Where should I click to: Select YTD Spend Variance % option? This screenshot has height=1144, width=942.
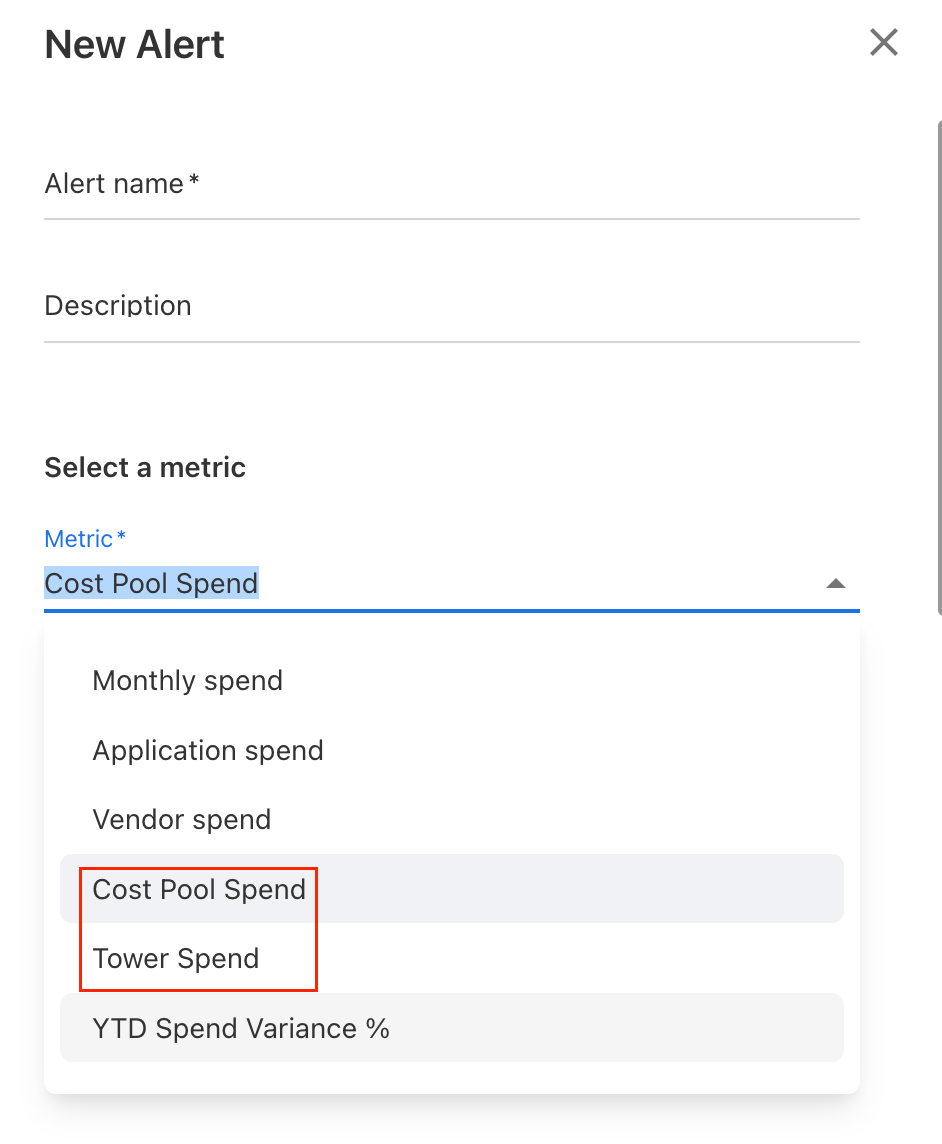point(240,1027)
